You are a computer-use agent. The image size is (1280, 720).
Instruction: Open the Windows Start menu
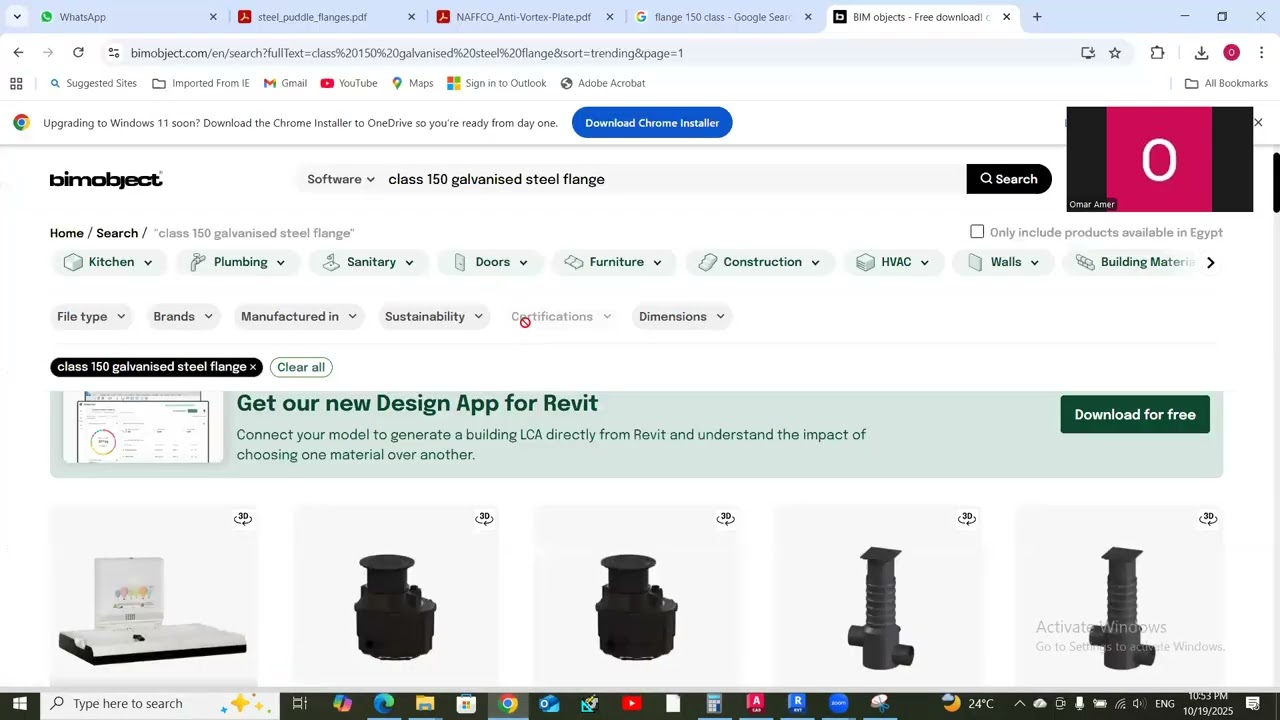point(20,704)
